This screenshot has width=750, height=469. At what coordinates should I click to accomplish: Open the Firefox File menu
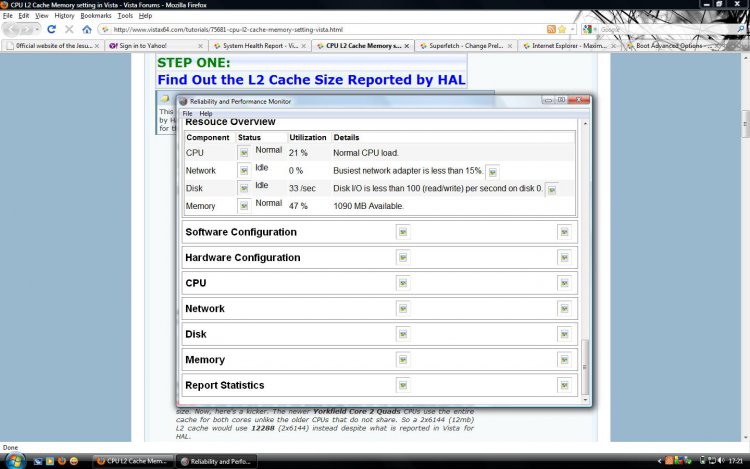click(x=8, y=16)
